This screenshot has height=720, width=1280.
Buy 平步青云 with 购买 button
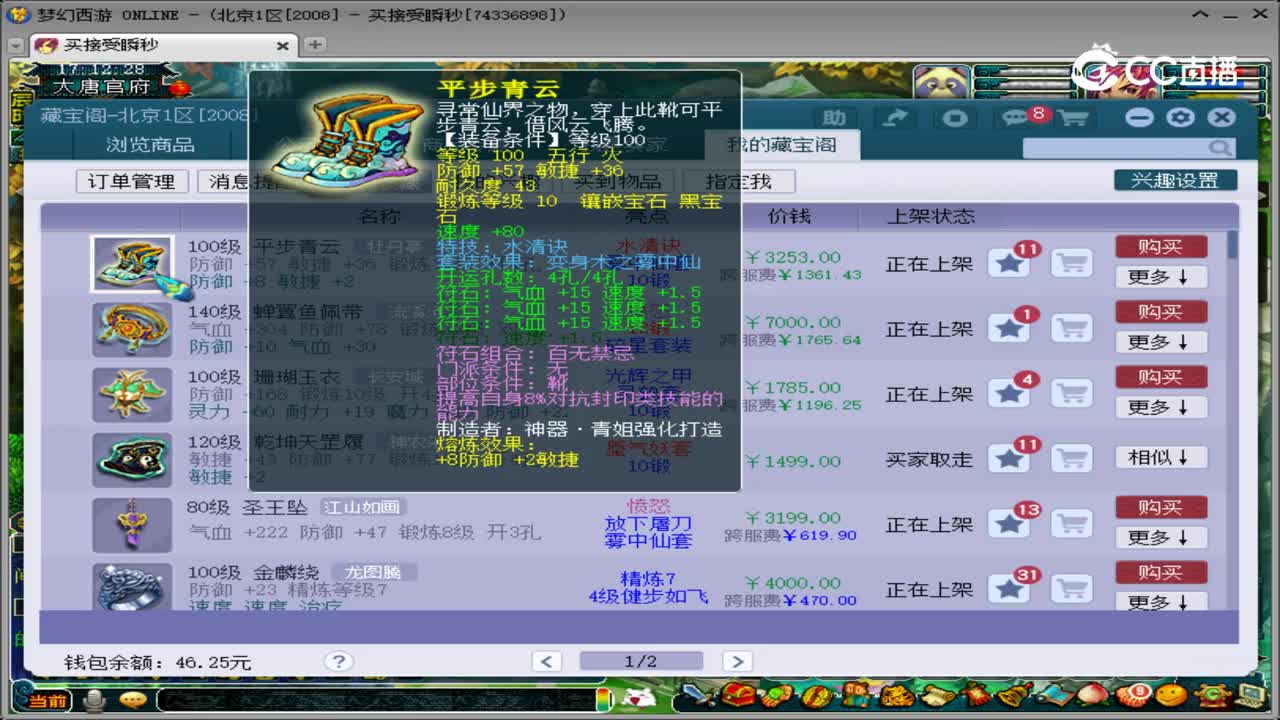pos(1161,247)
